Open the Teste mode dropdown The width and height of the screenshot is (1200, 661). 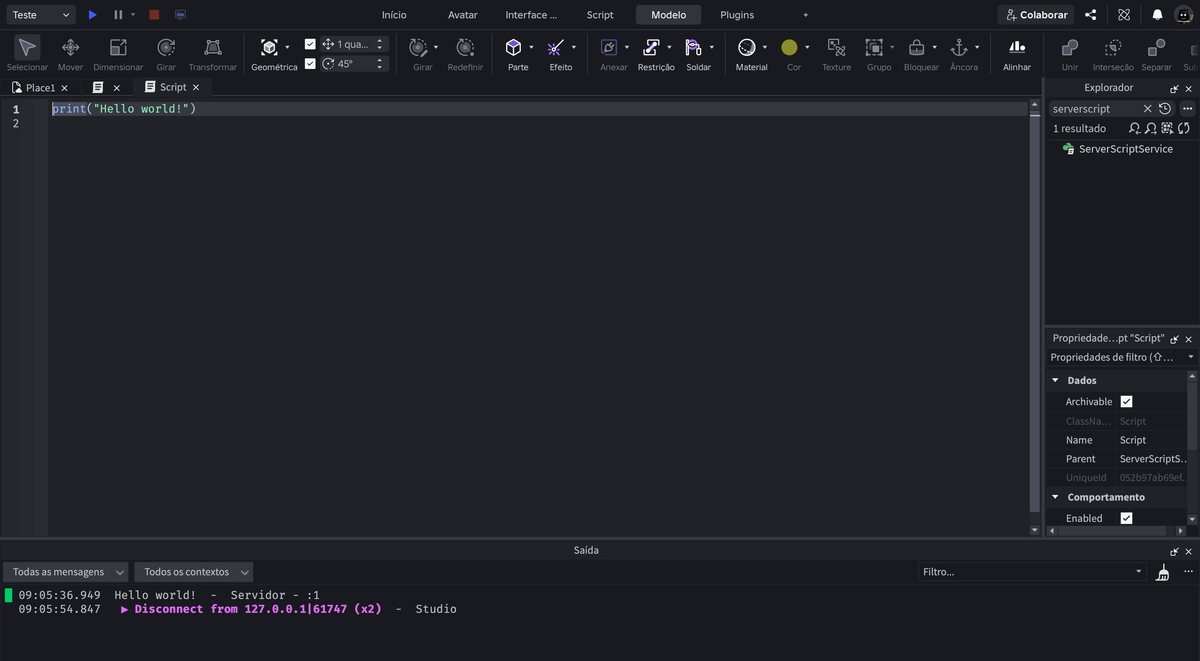[x=39, y=15]
